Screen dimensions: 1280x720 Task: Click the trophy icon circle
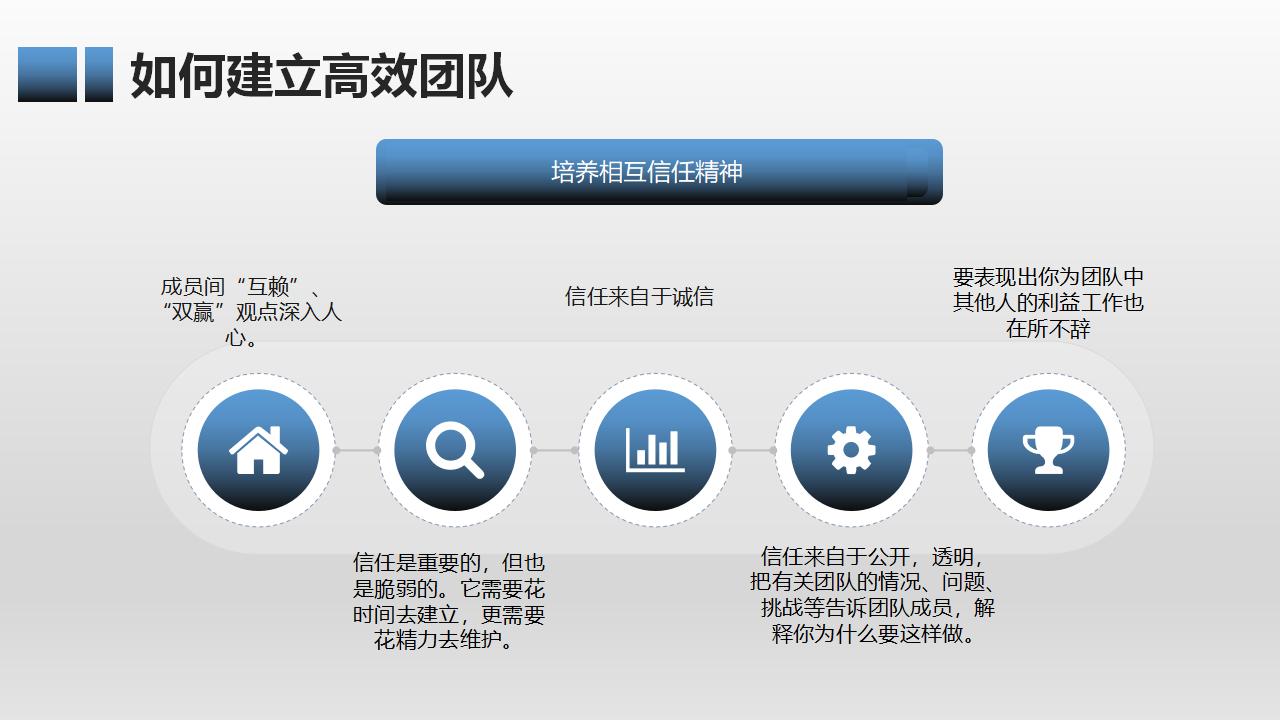[x=1048, y=450]
